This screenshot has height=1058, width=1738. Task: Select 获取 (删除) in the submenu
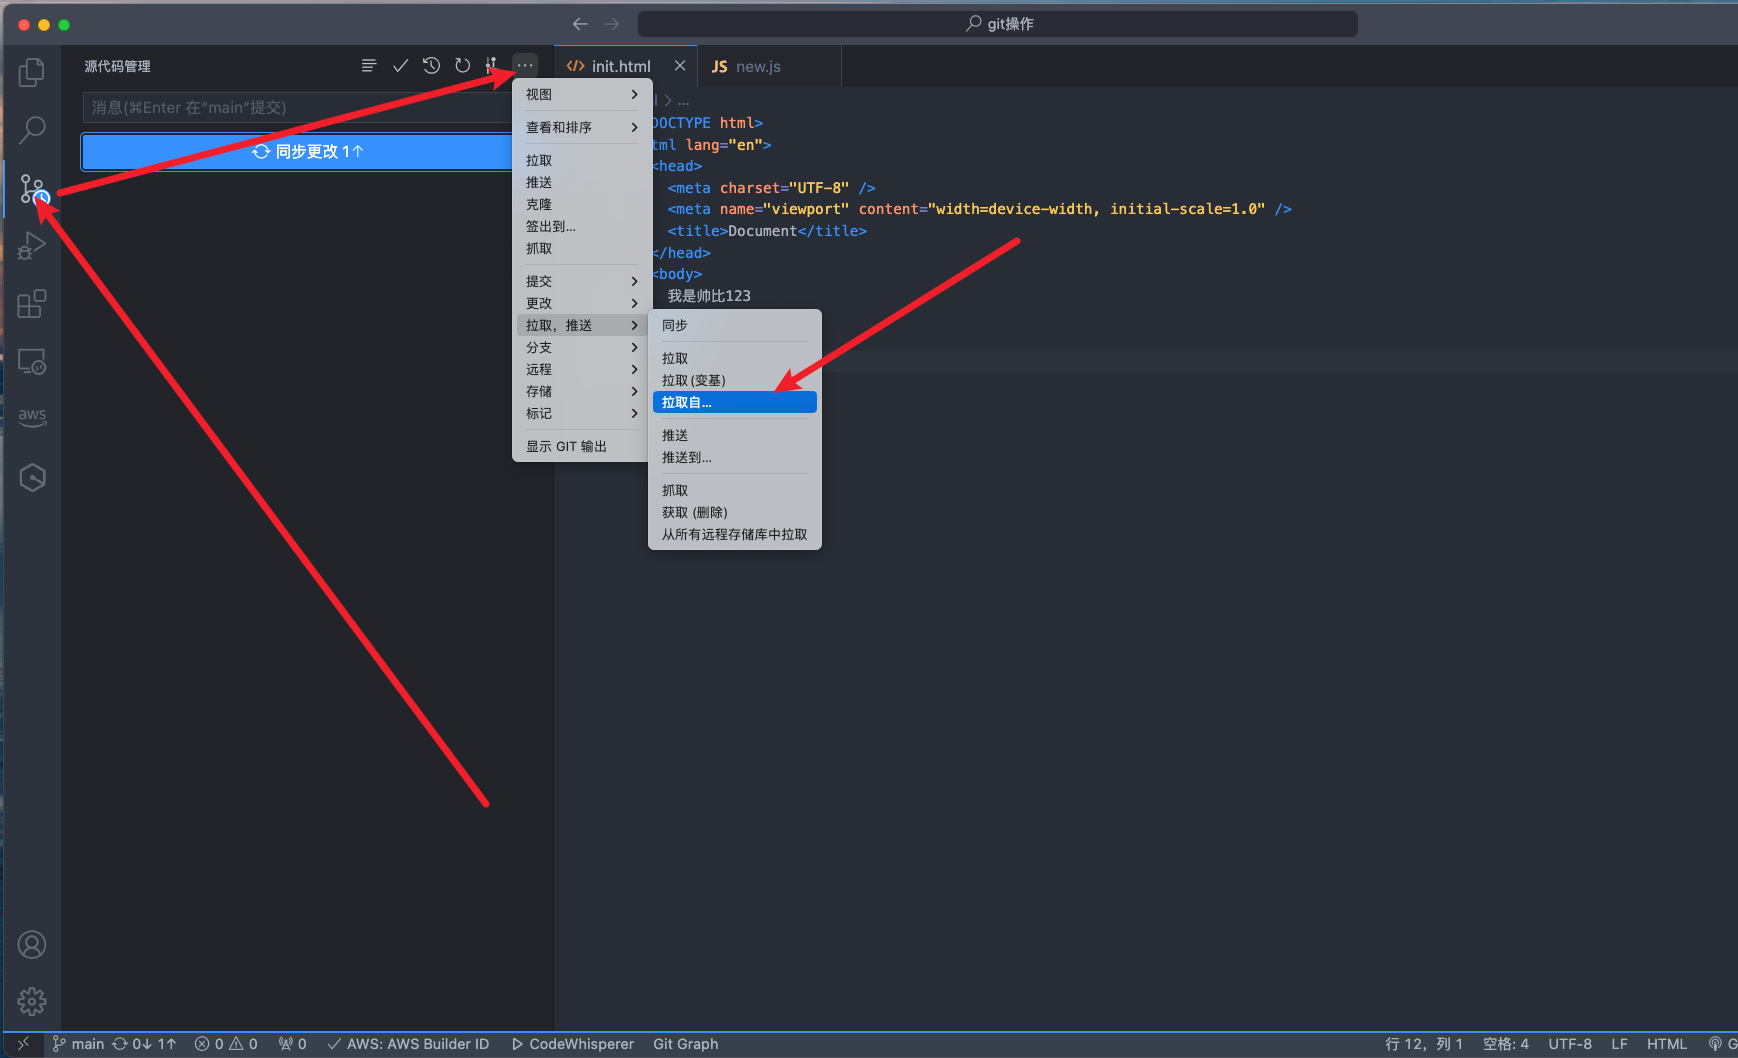point(735,512)
